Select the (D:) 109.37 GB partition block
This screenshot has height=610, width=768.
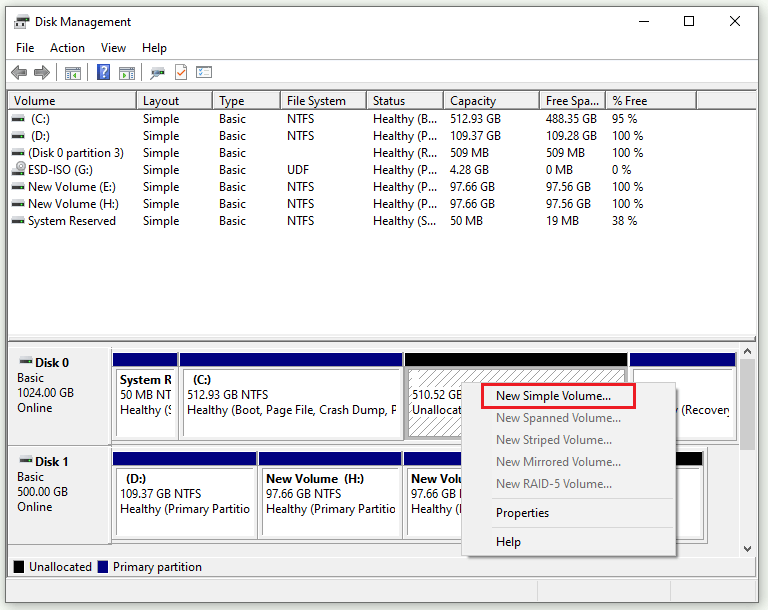pyautogui.click(x=185, y=495)
